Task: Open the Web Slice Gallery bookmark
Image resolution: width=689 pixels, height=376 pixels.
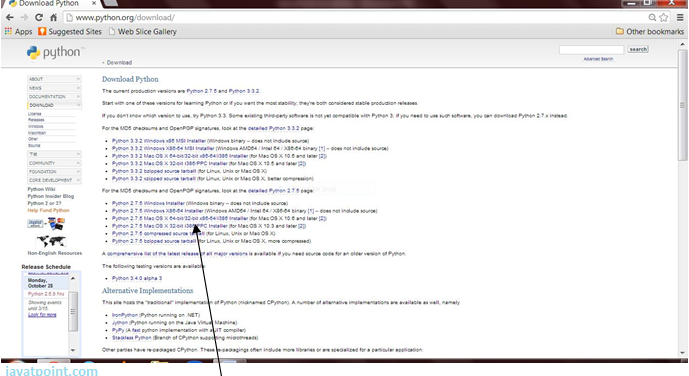Action: [142, 32]
